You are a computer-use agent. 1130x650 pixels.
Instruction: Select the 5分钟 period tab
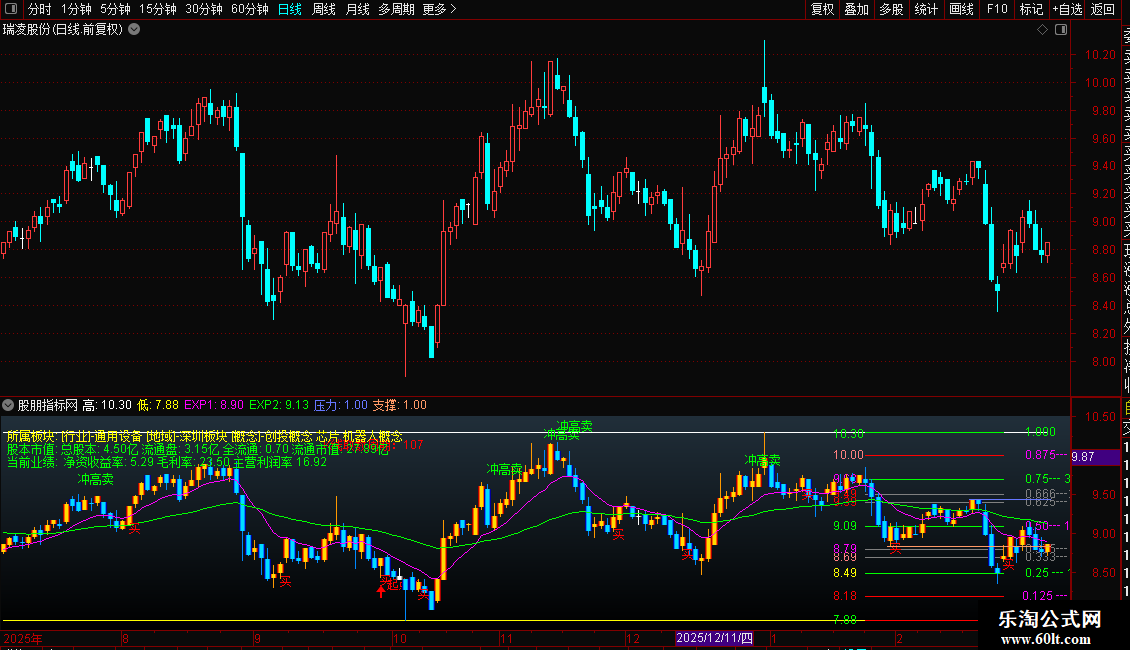(115, 9)
